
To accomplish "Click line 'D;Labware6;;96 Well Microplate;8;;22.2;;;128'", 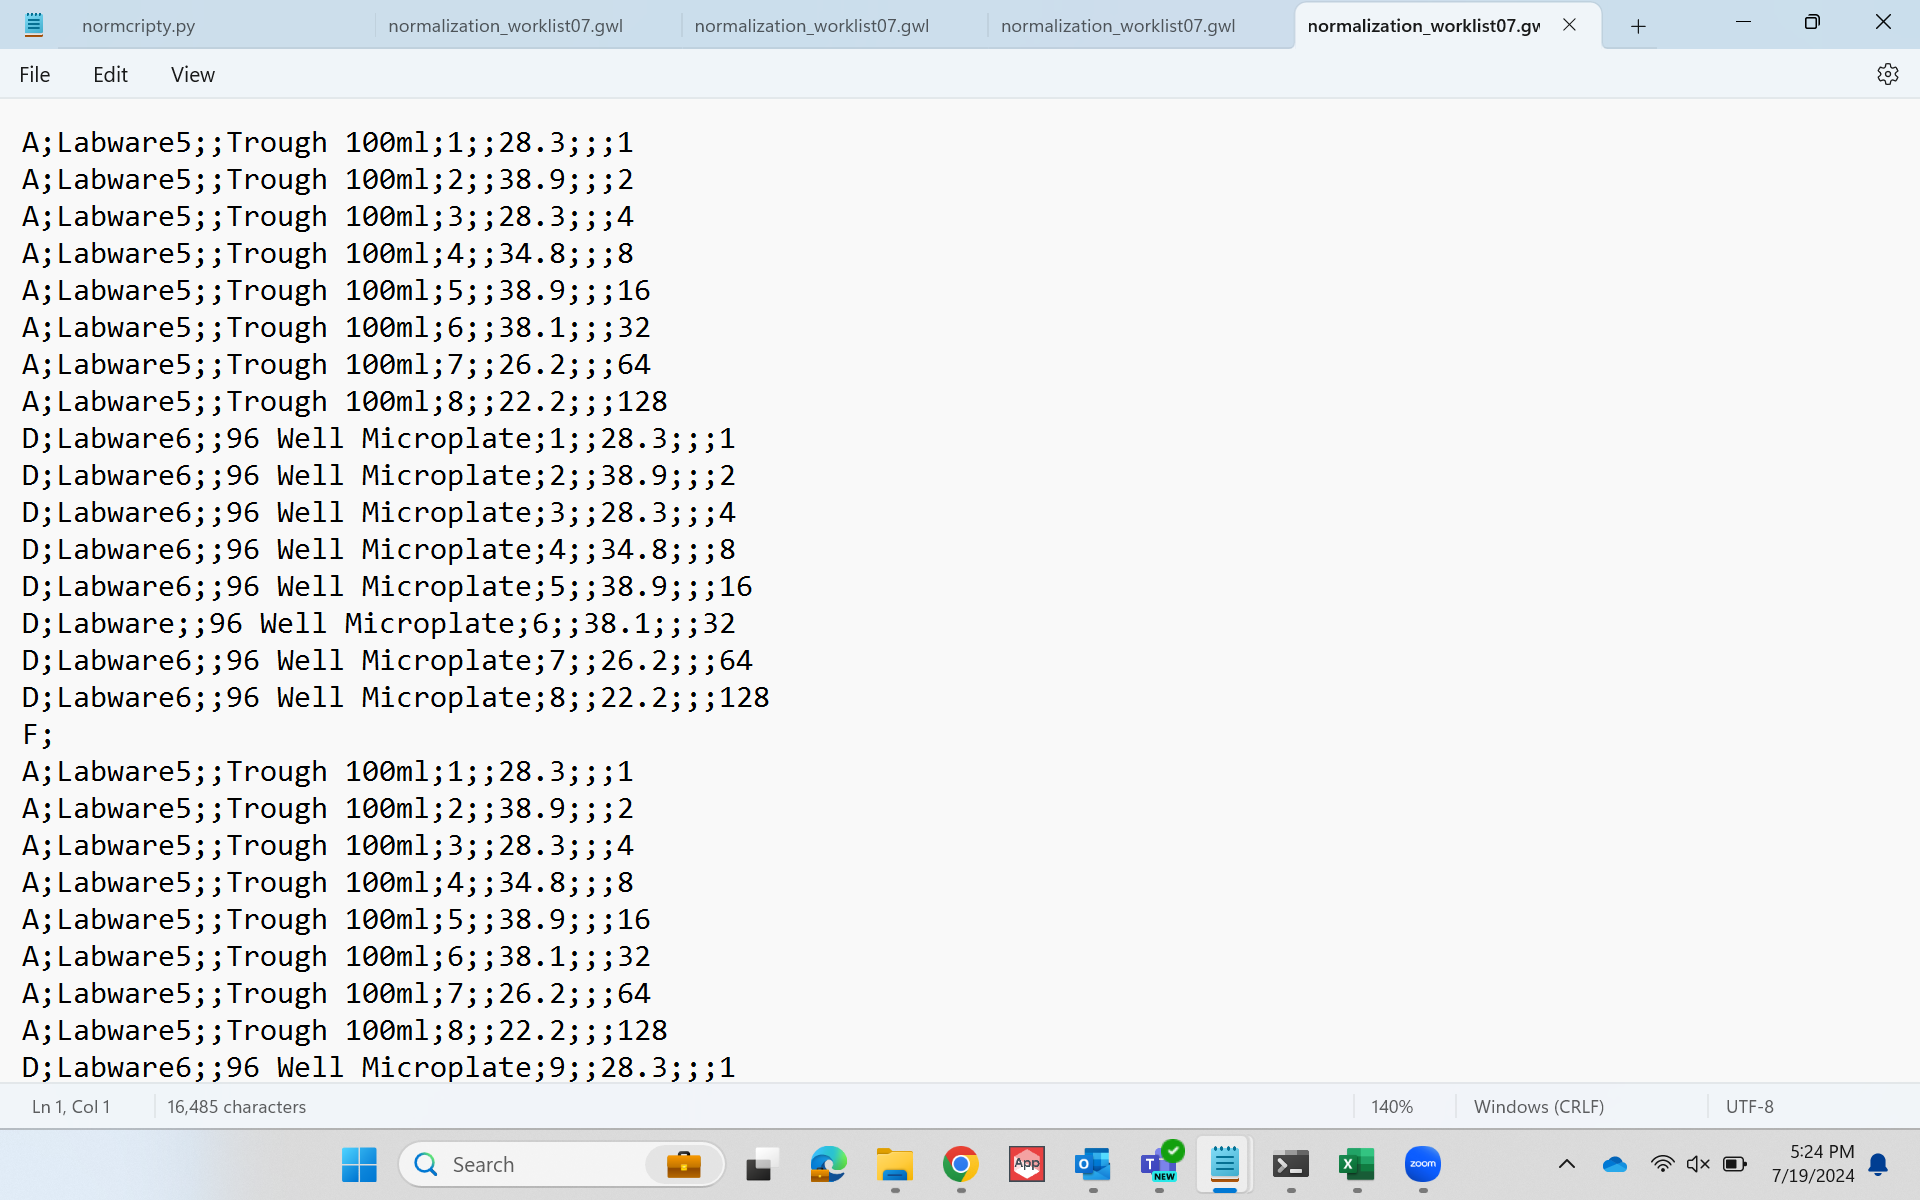I will [x=396, y=697].
